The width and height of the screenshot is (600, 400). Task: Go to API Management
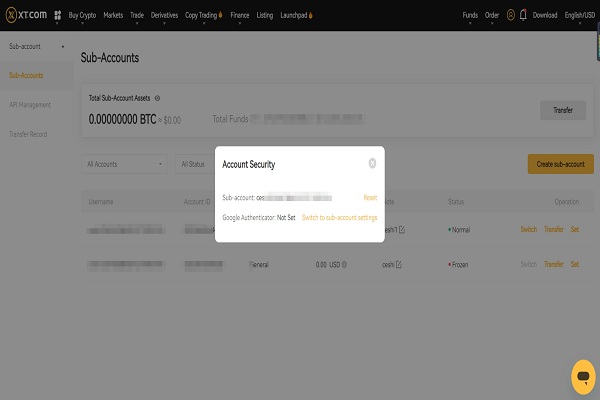point(30,105)
